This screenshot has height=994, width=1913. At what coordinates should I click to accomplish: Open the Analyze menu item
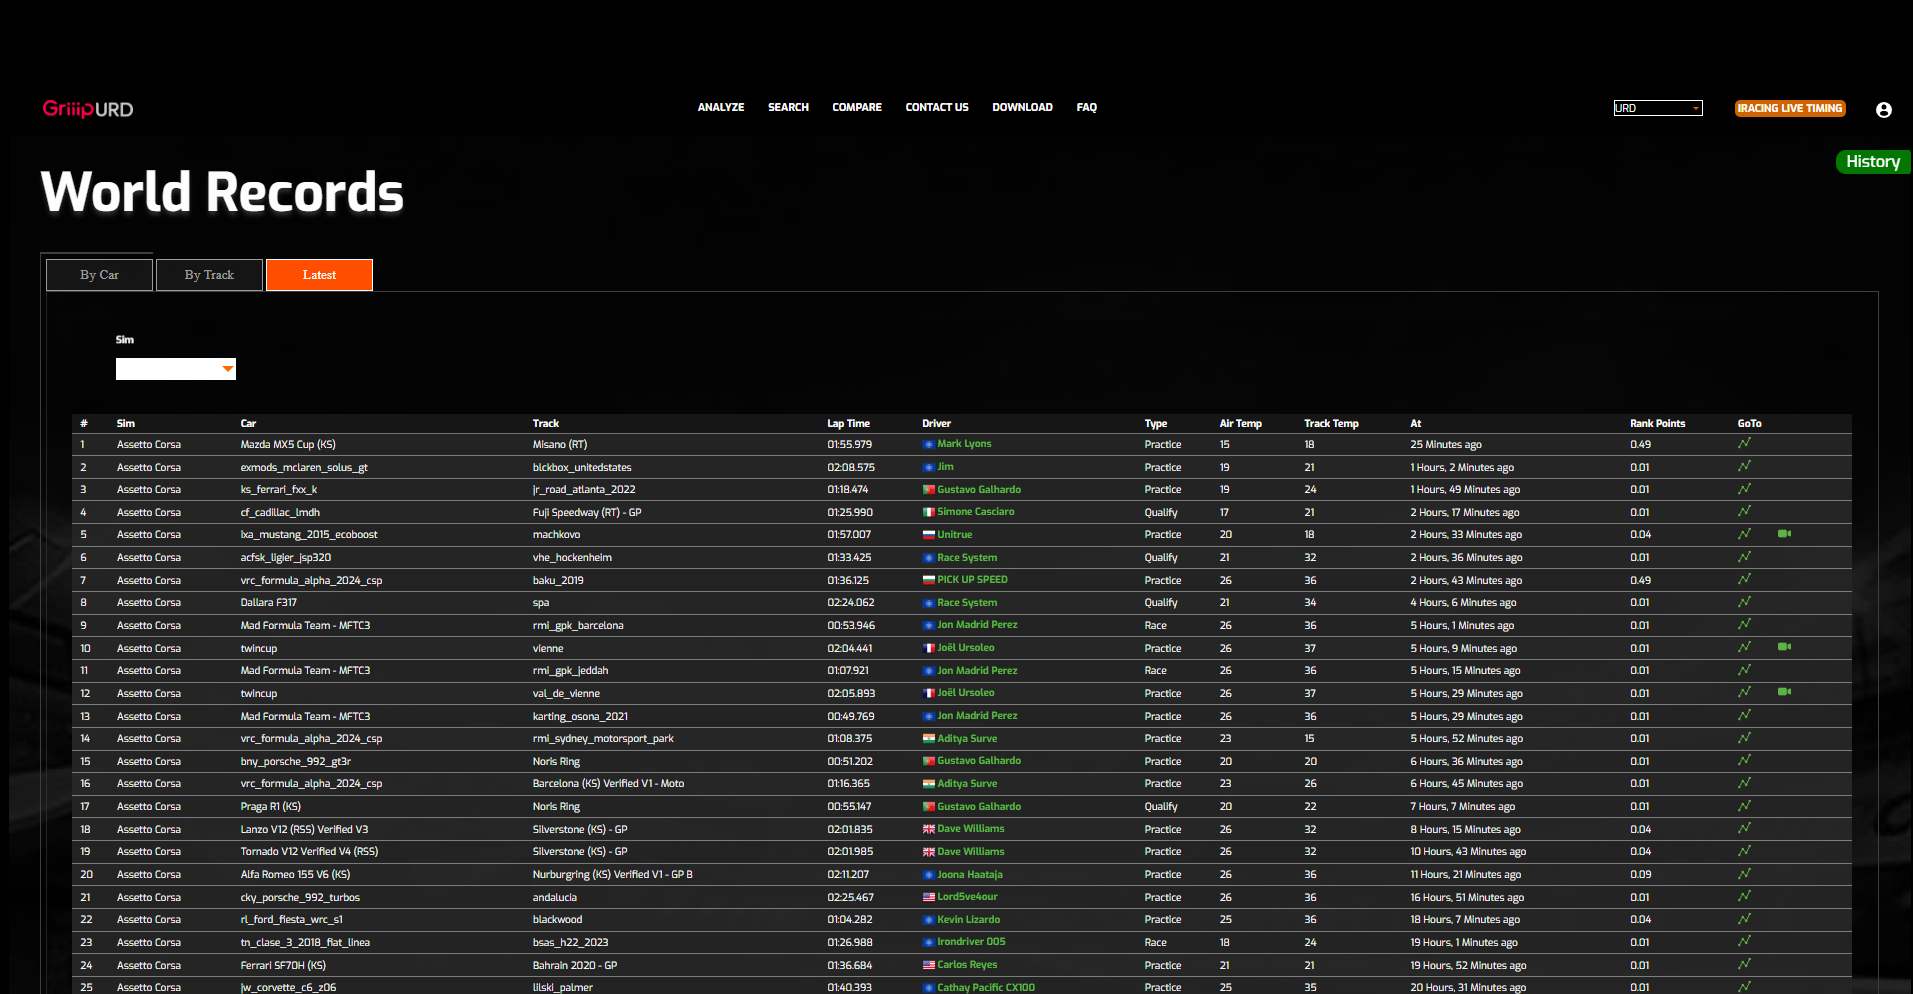pos(721,107)
